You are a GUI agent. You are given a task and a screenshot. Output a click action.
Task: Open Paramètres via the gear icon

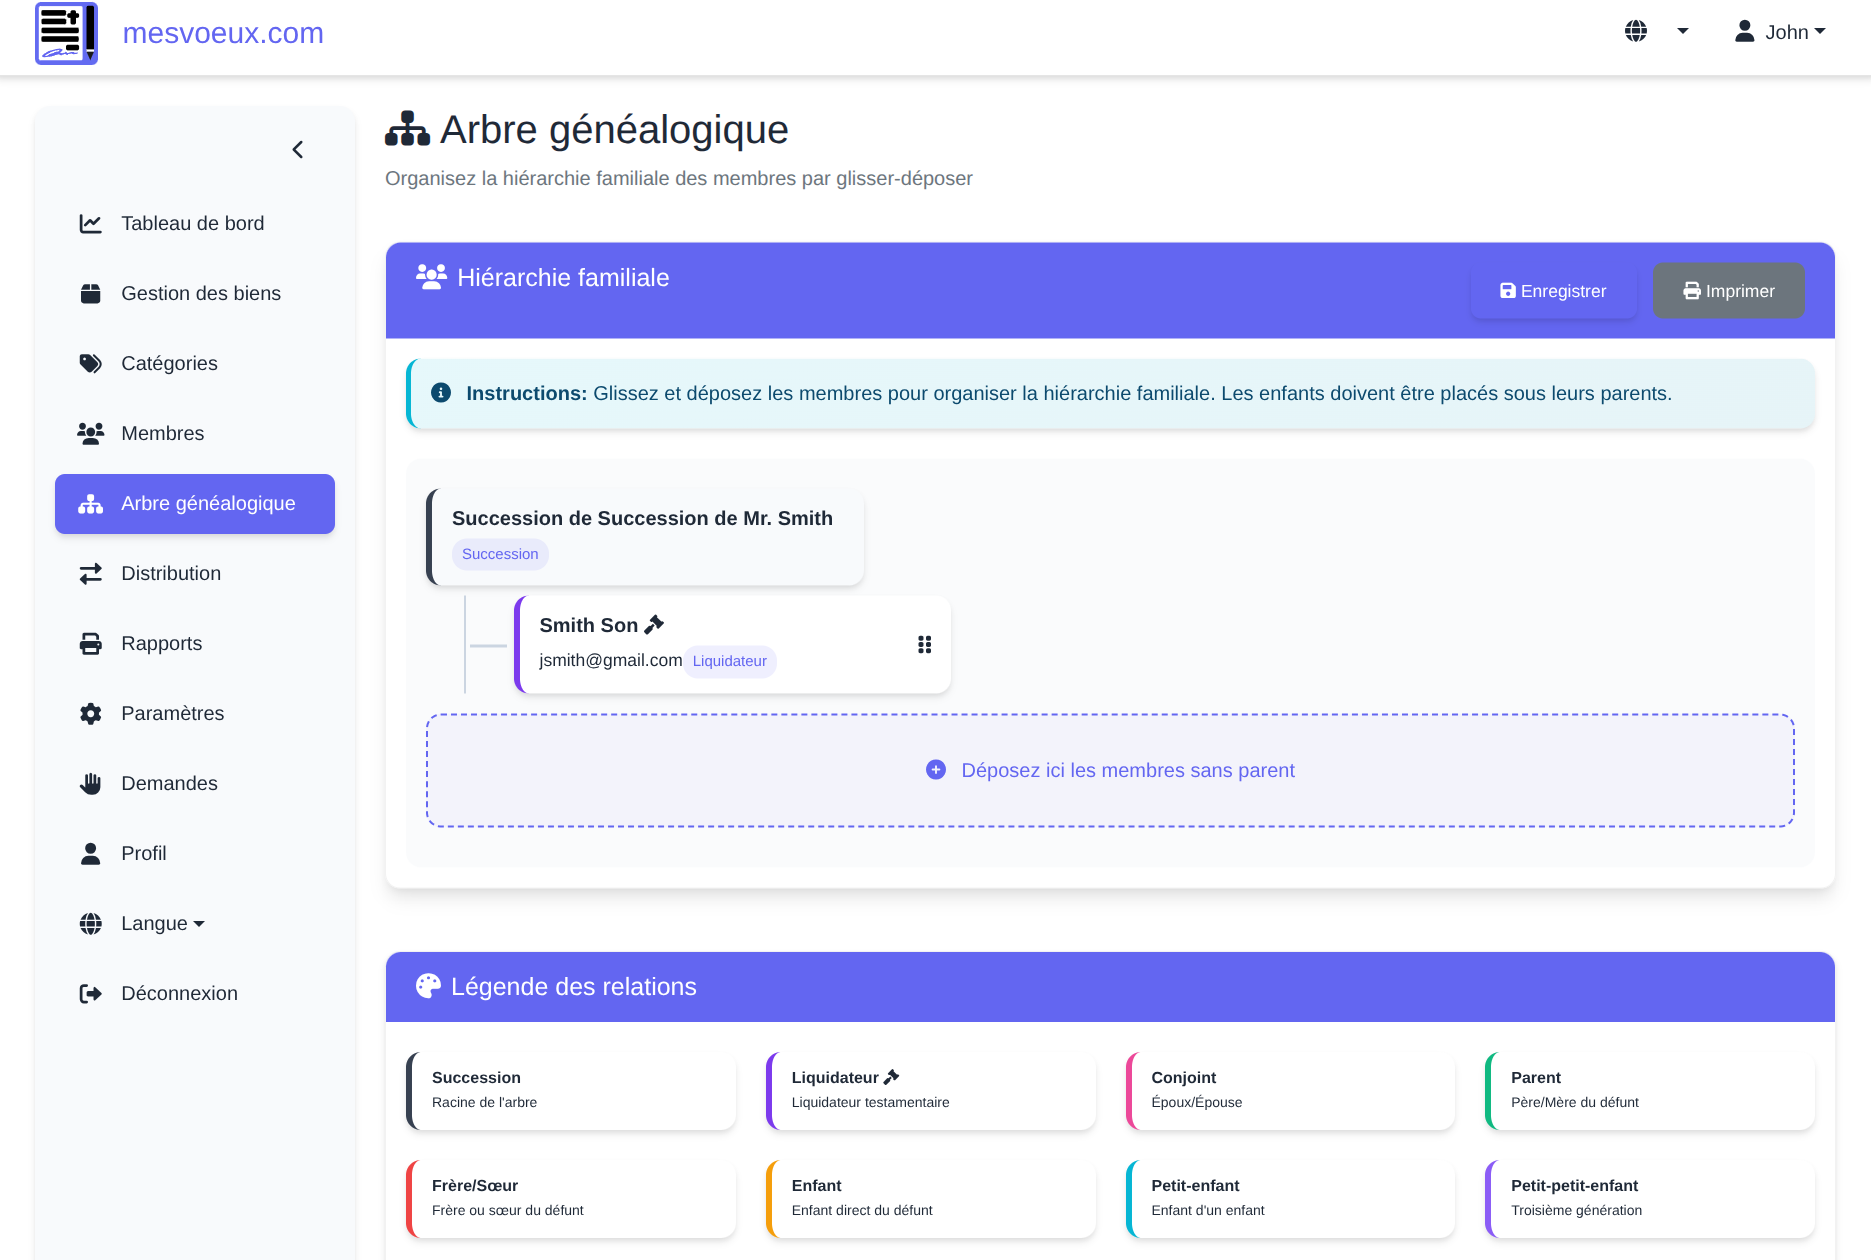(x=91, y=713)
